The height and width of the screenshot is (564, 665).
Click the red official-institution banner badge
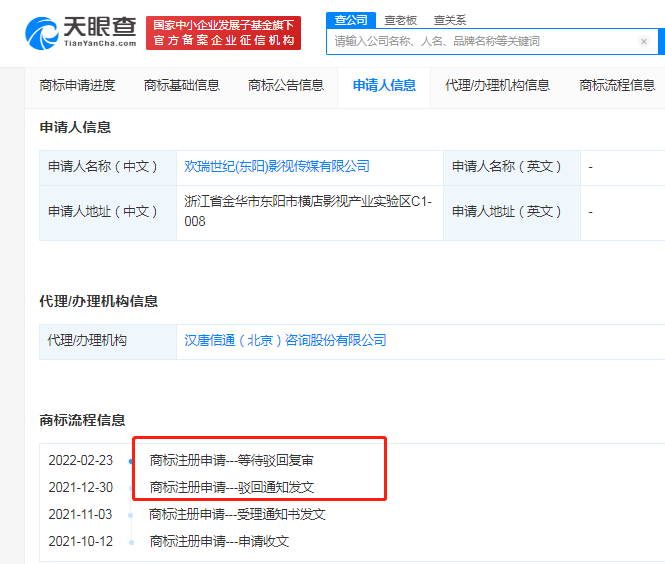pyautogui.click(x=224, y=33)
